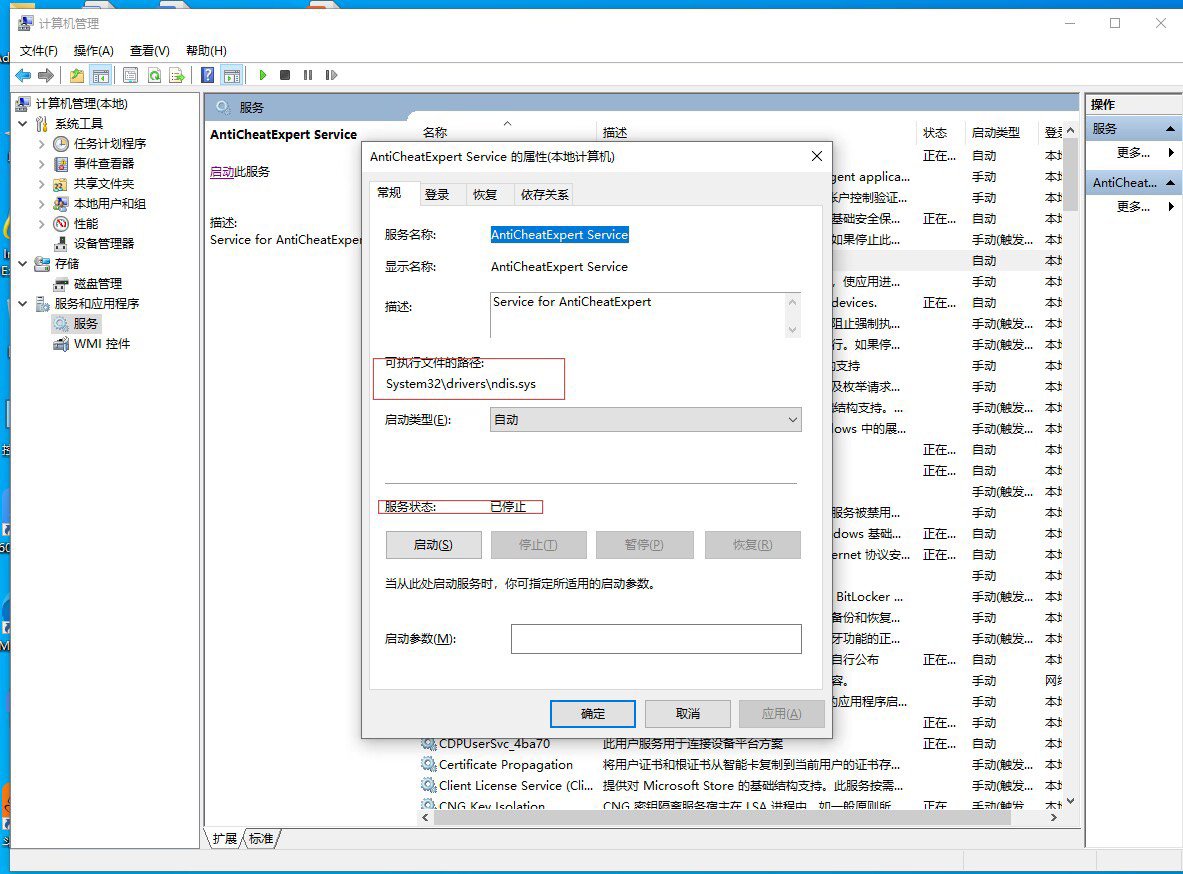Toggle Show/Hide action pane icon
1183x874 pixels.
tap(232, 75)
